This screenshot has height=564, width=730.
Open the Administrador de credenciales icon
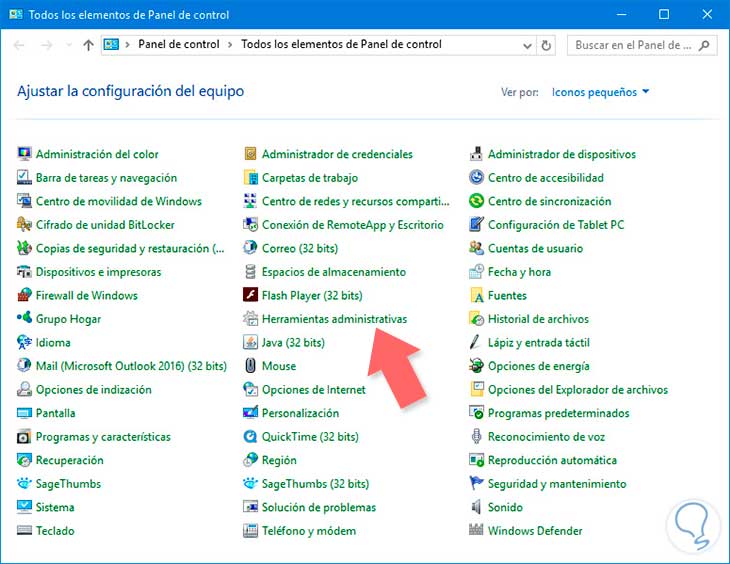click(x=250, y=154)
